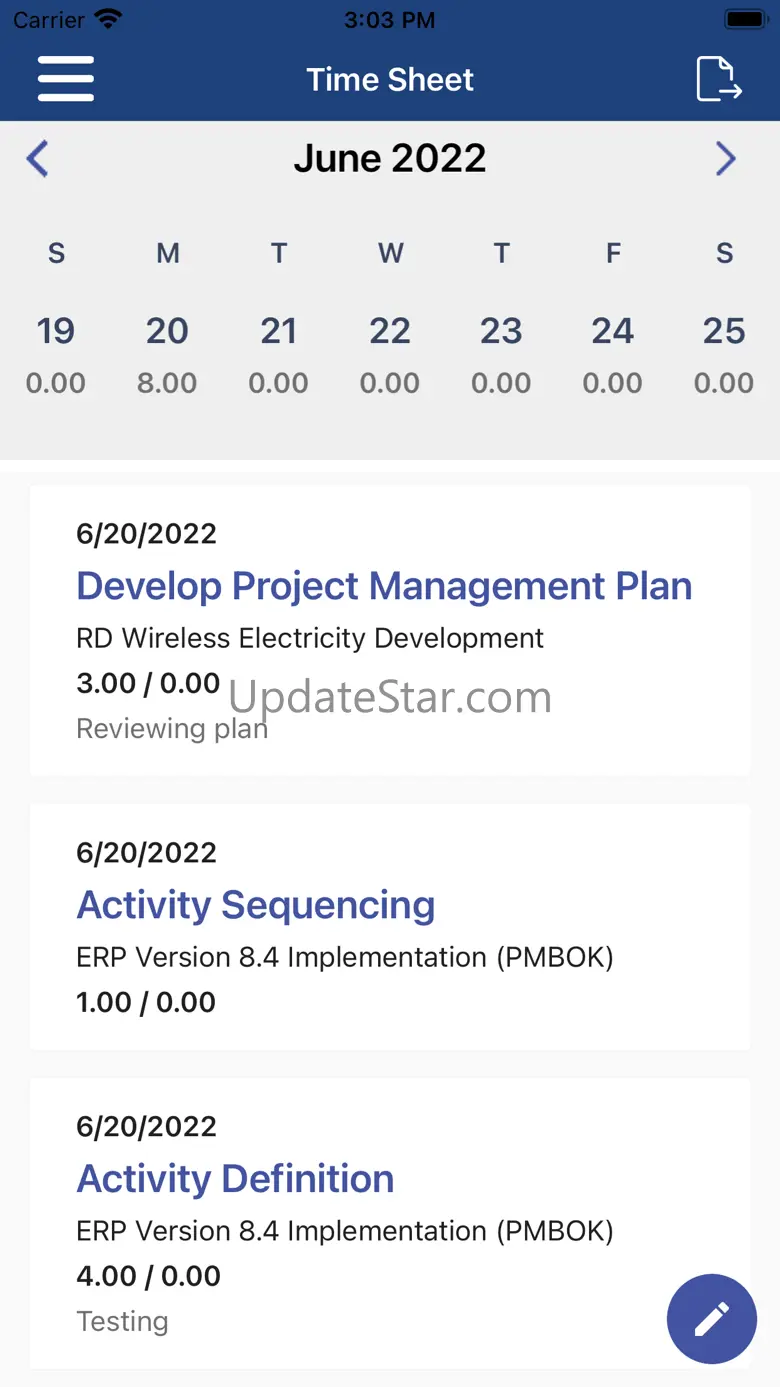Tap the June 2022 month title
Image resolution: width=780 pixels, height=1387 pixels.
coord(390,159)
